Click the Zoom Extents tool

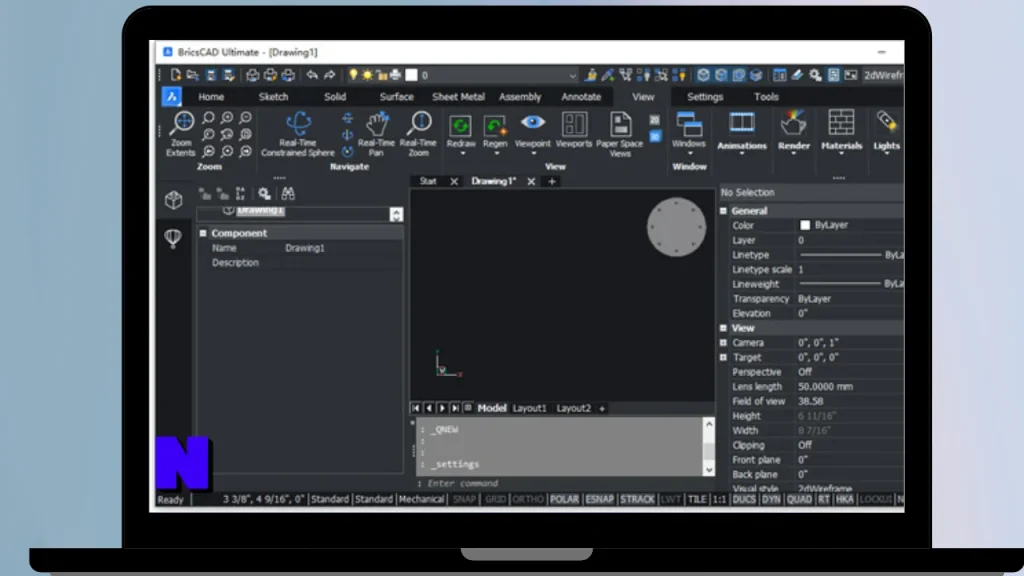tap(182, 133)
